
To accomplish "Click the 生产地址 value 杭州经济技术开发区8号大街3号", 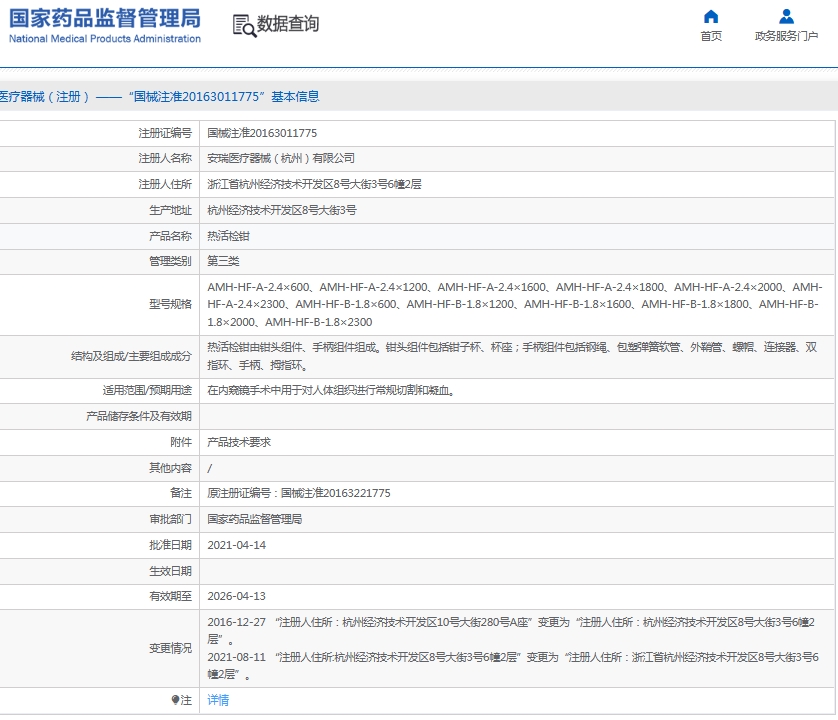I will tap(282, 210).
